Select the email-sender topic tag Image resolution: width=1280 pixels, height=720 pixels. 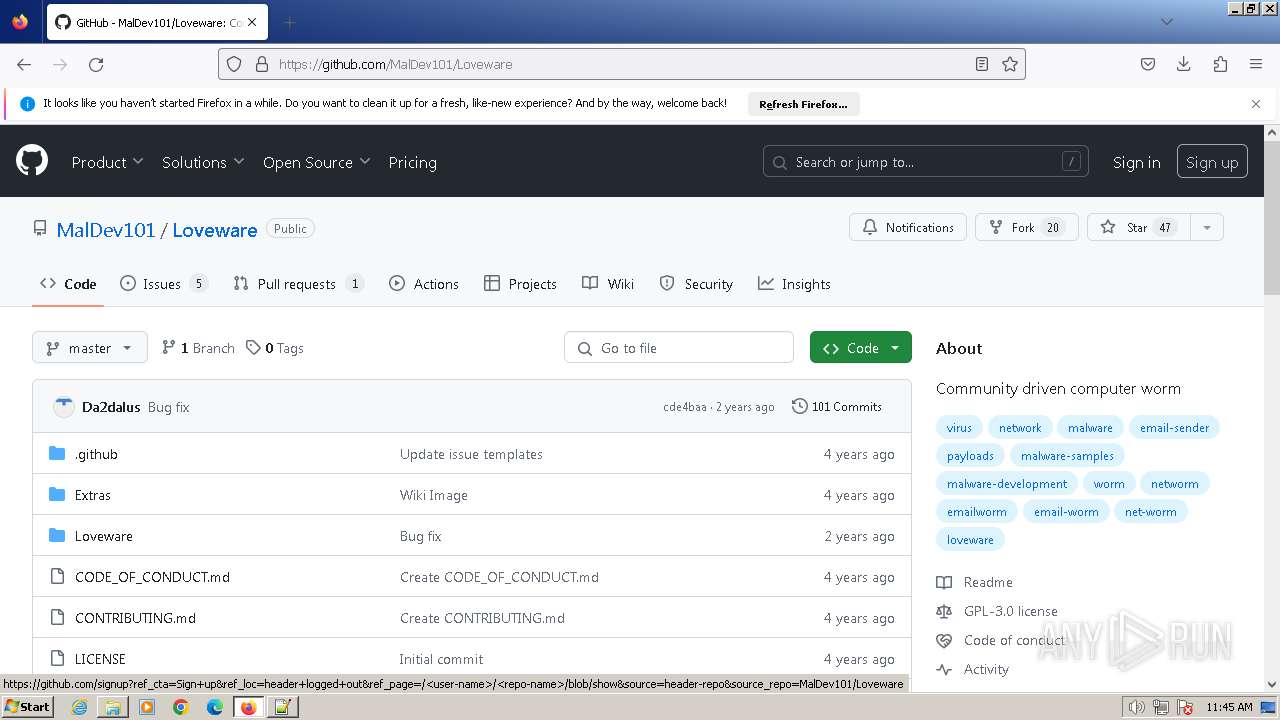(x=1175, y=428)
